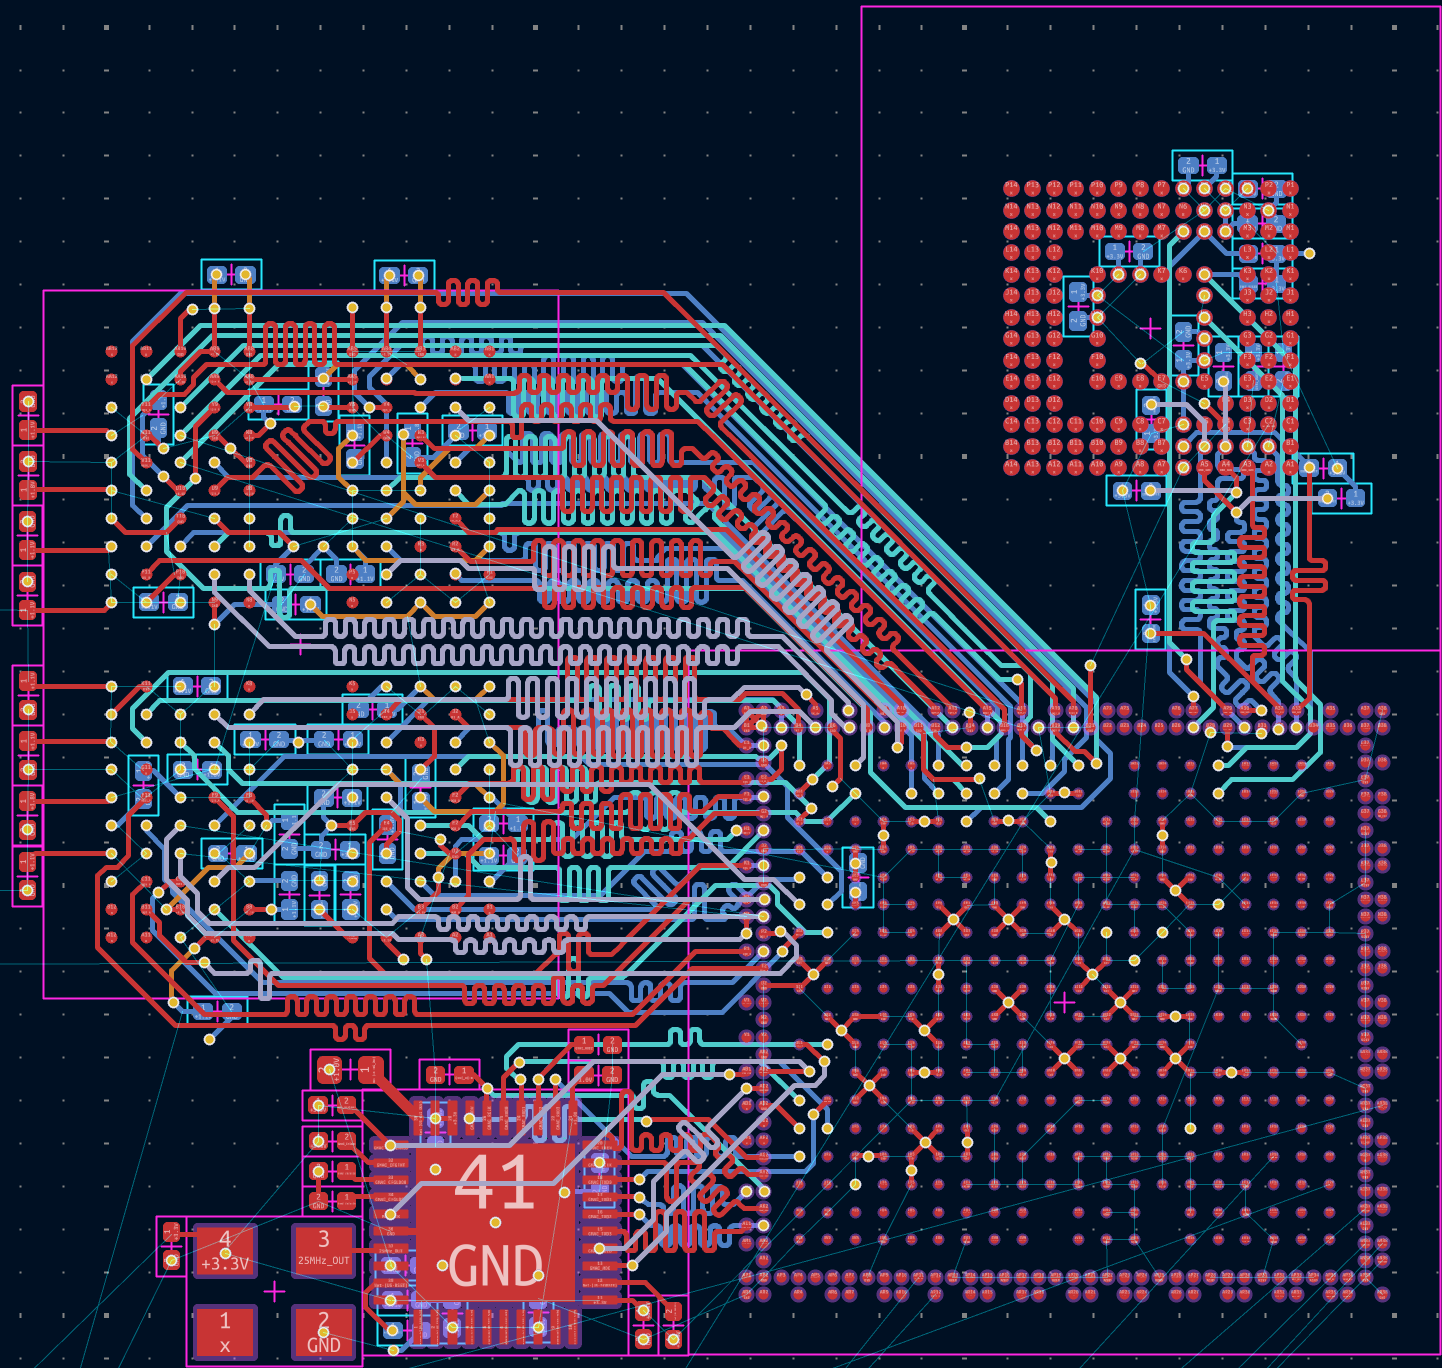
Task: Select the yellow via next to BGA pad L1
Action: click(1309, 253)
